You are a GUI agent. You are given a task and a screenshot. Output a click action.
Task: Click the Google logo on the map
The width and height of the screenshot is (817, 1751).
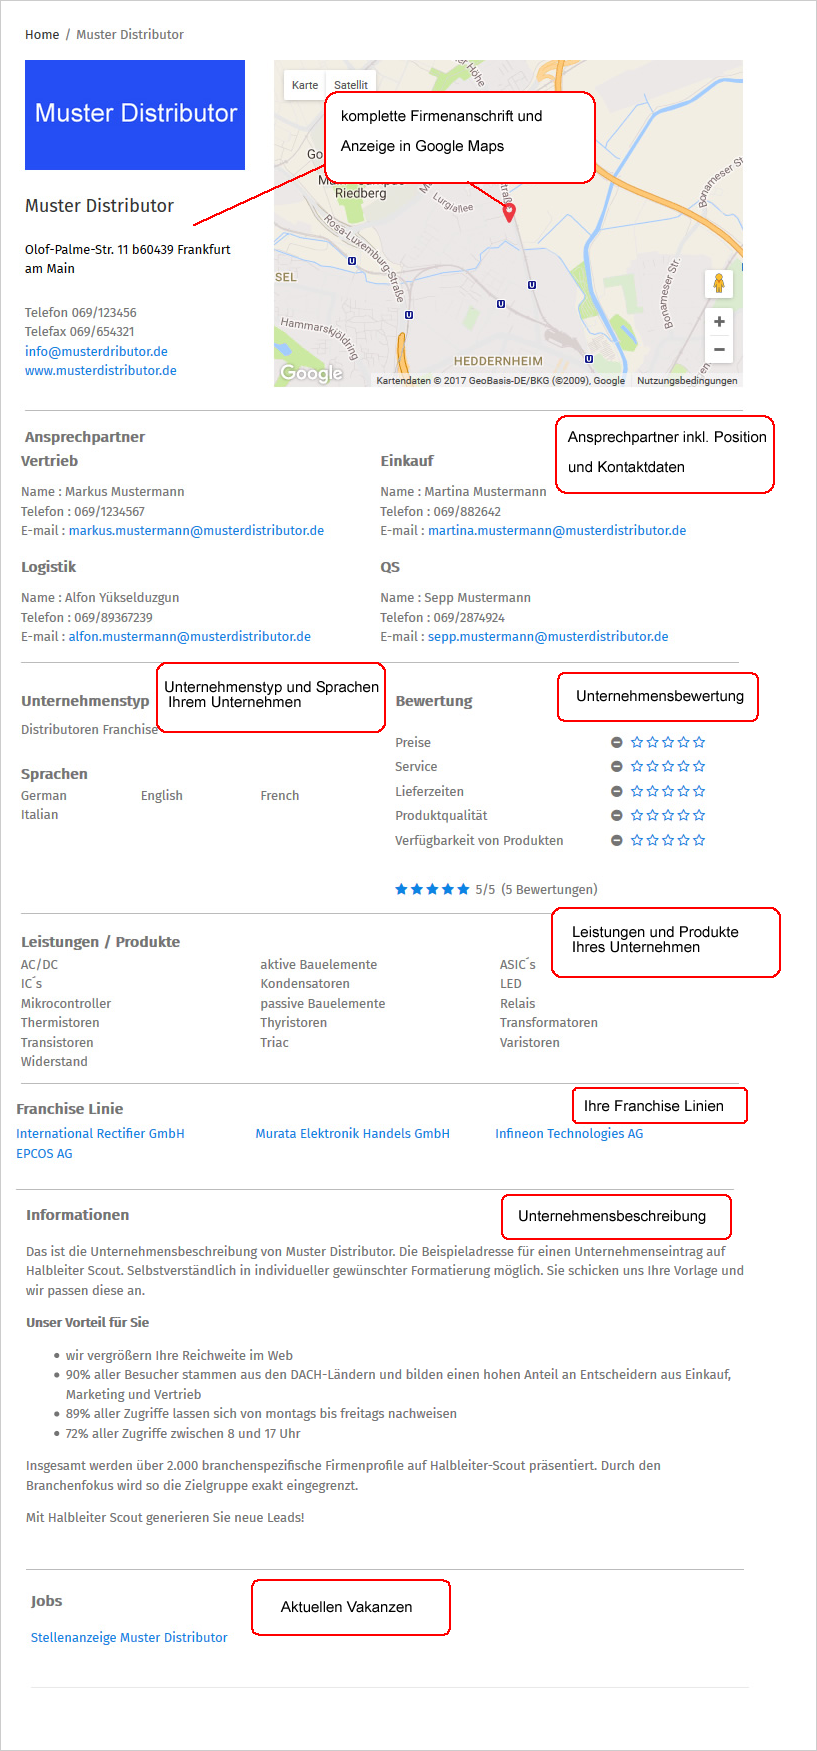click(311, 373)
